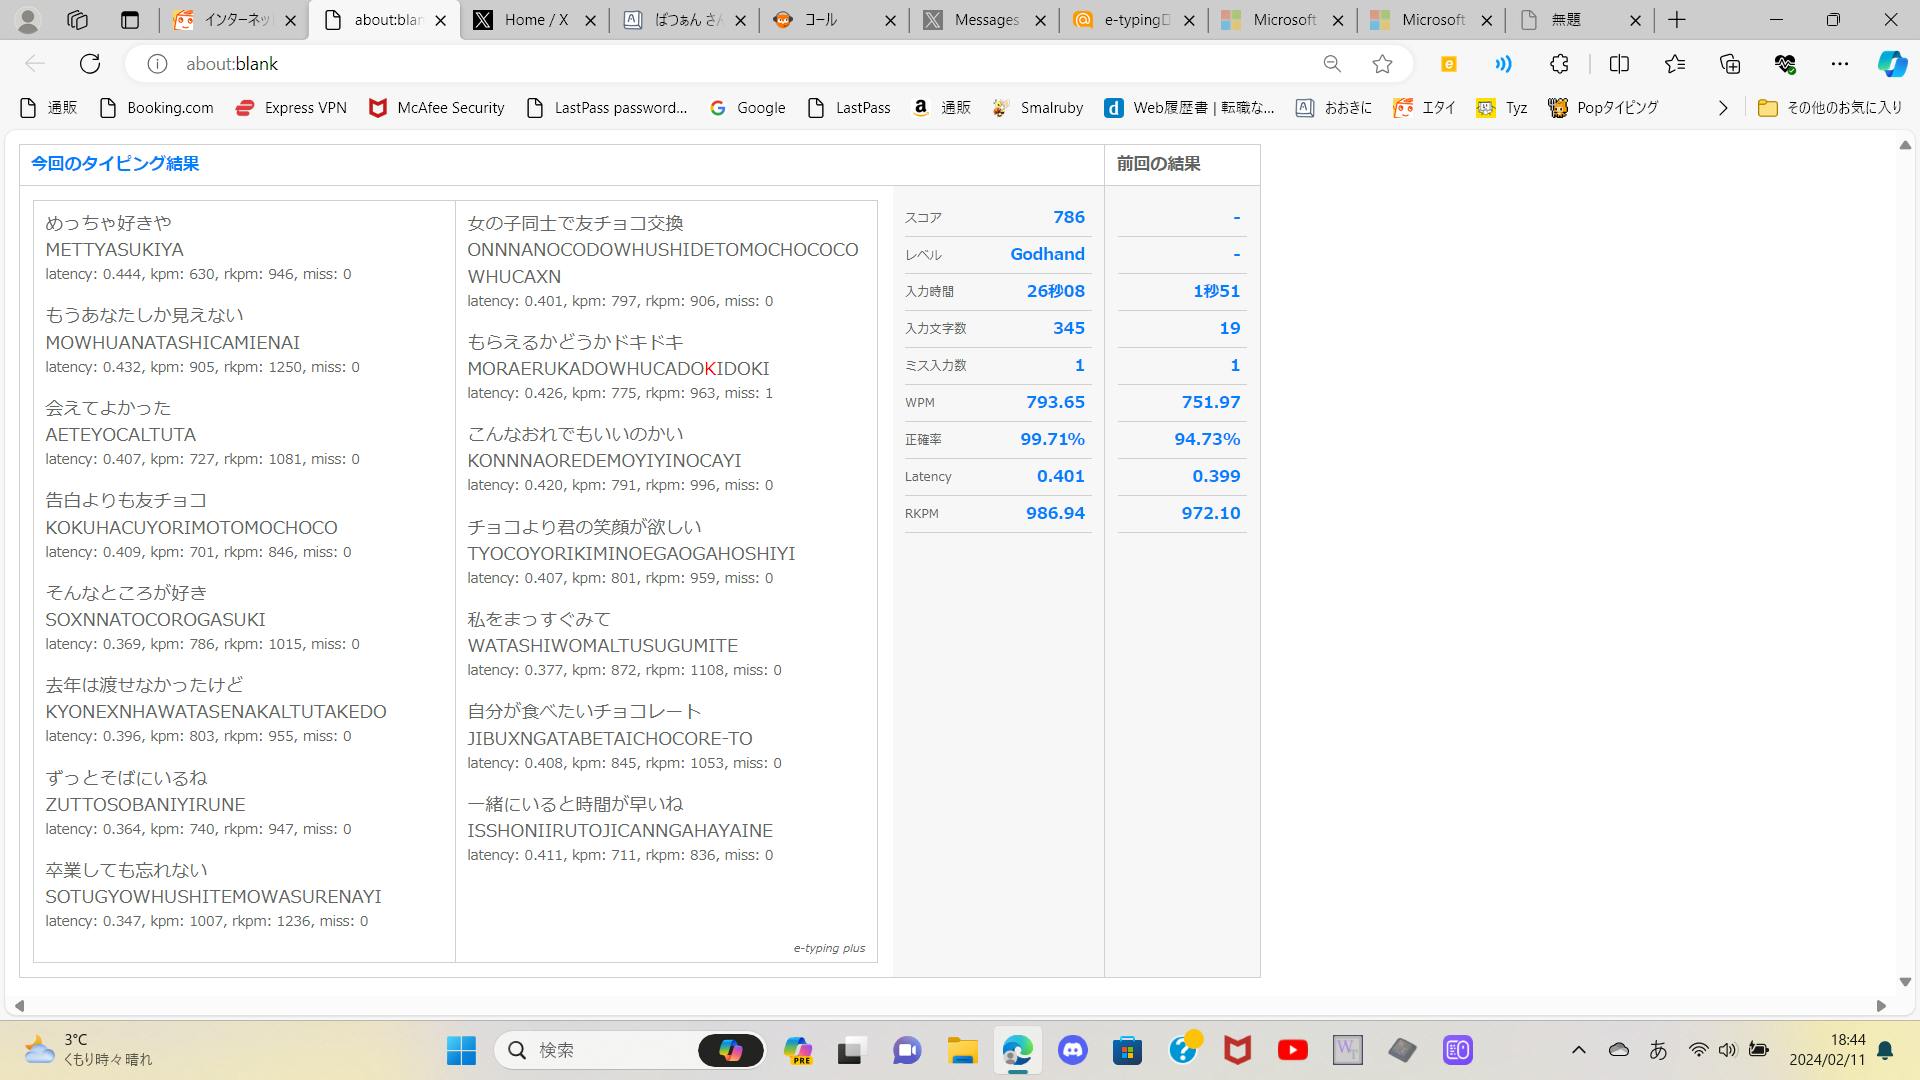Show hidden system tray icons

1578,1050
